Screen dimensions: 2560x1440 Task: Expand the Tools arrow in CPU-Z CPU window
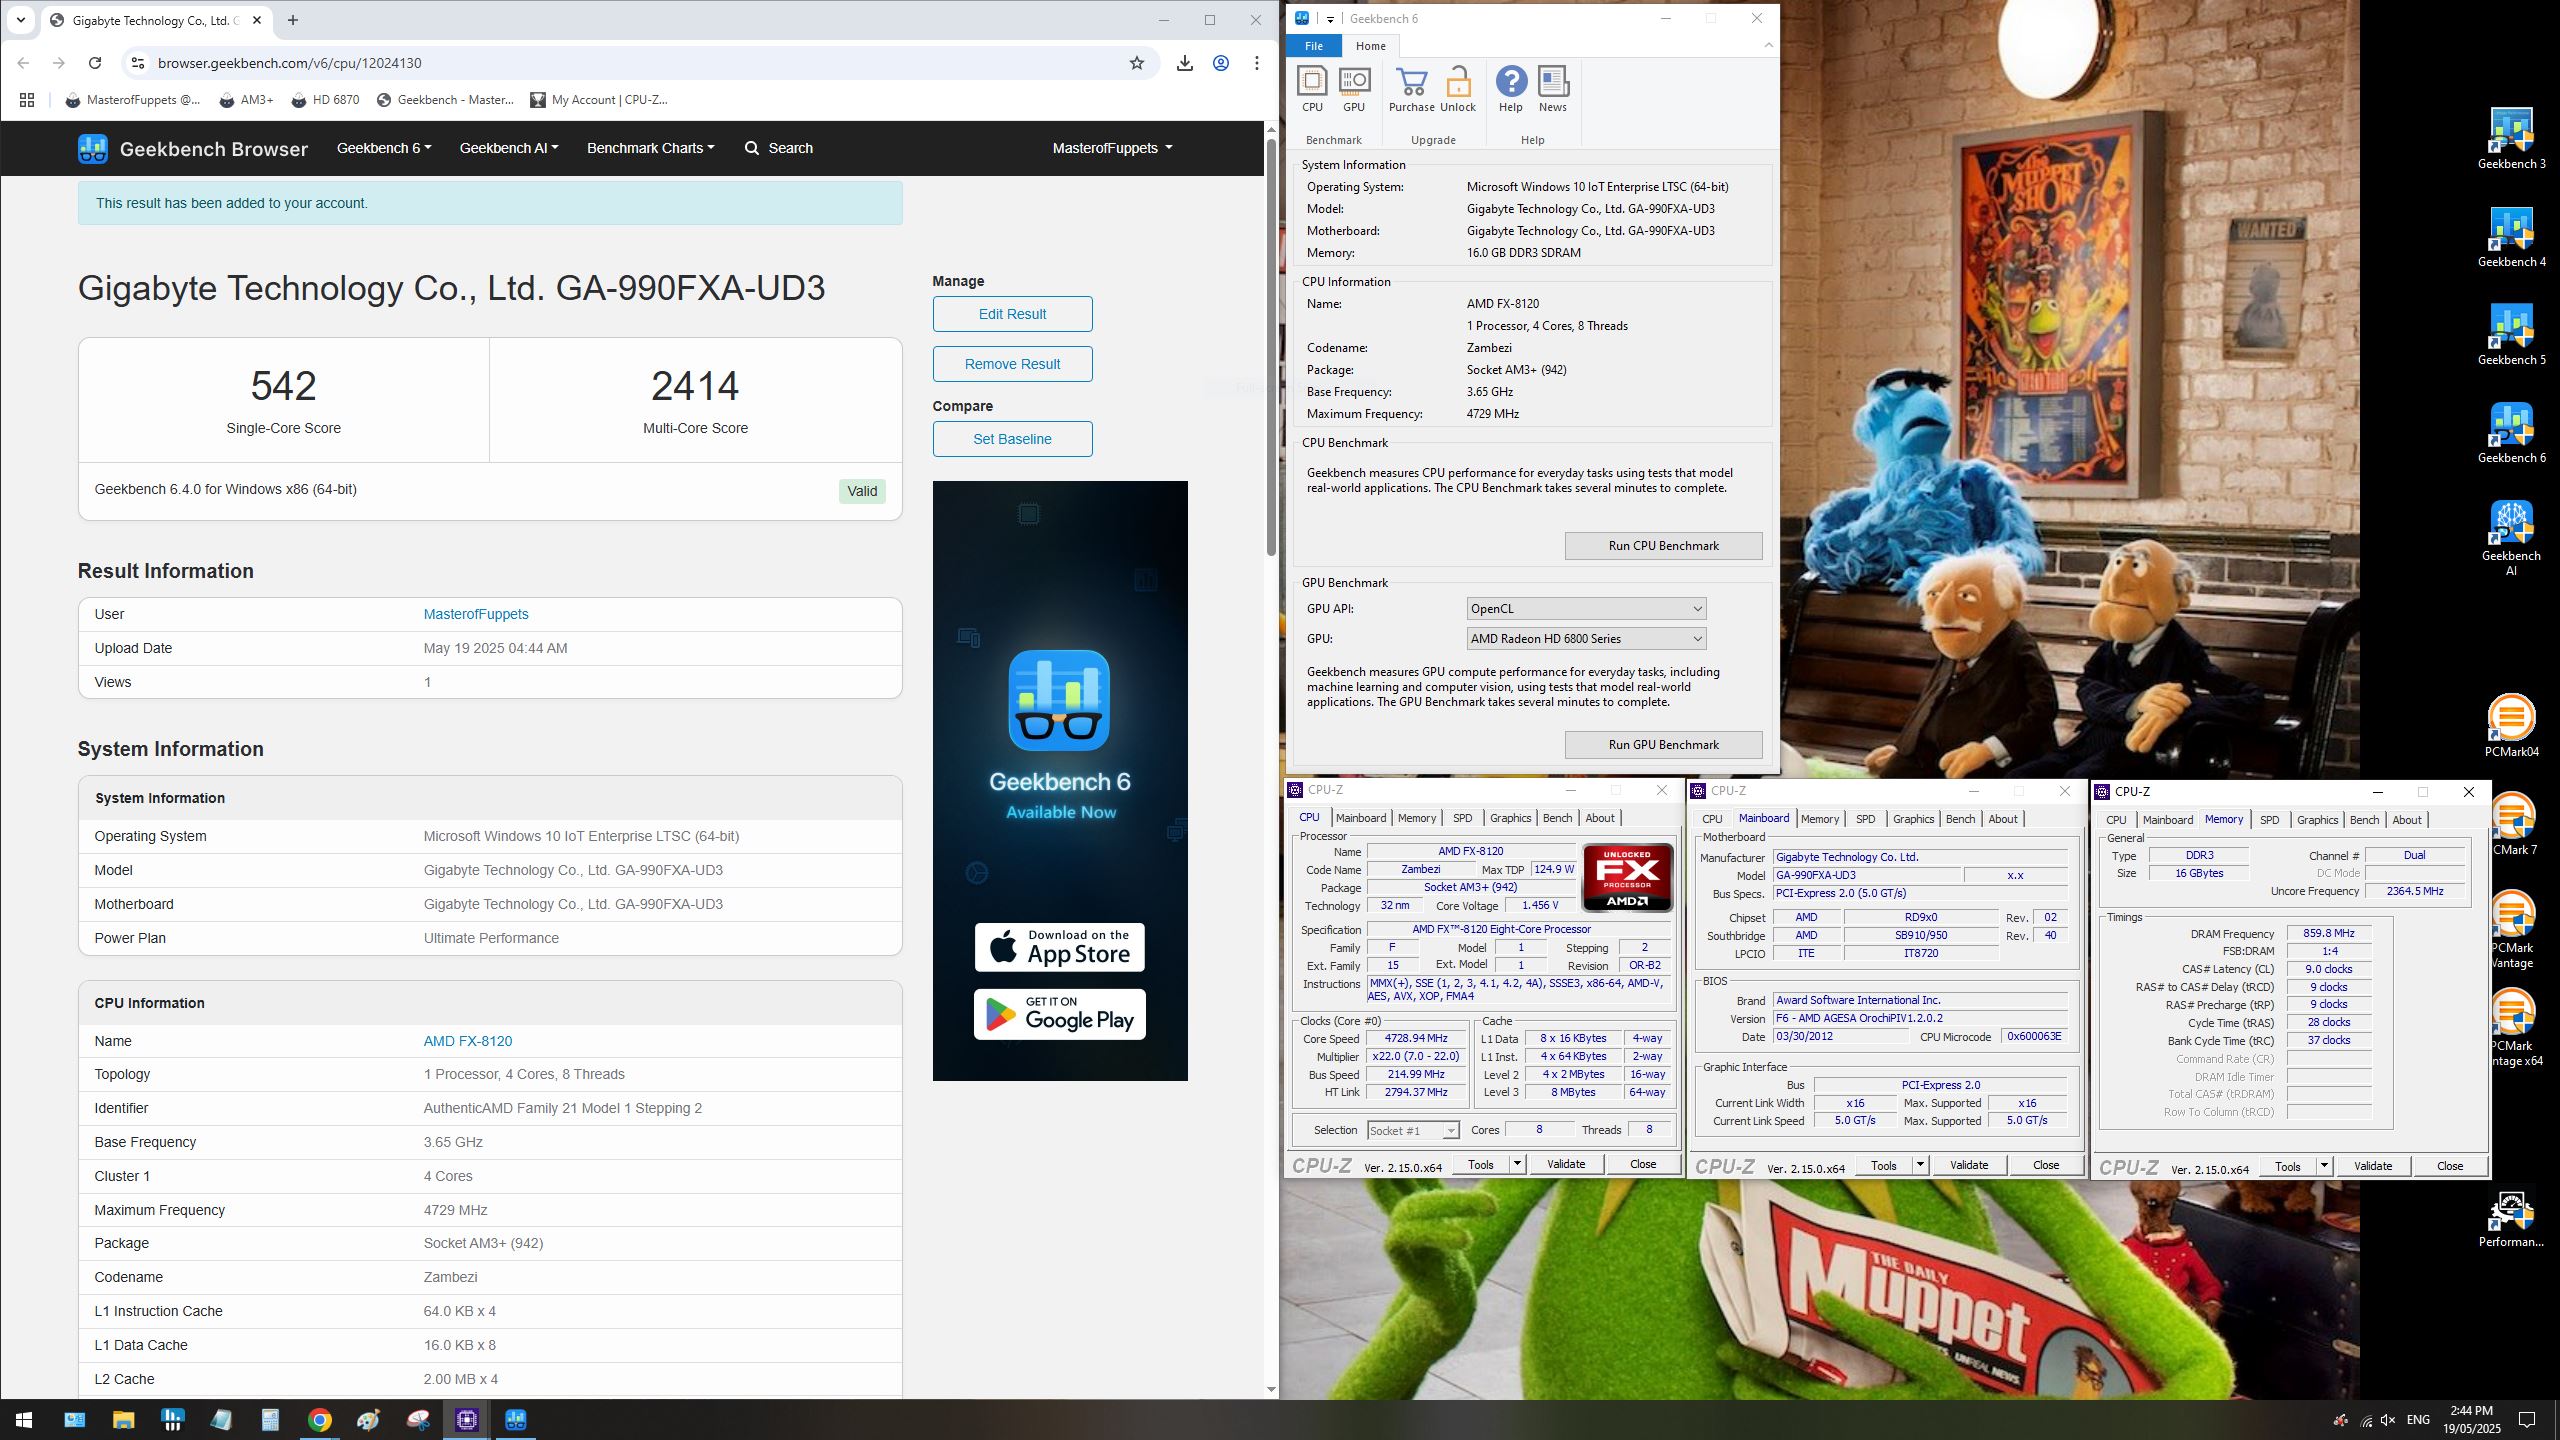pos(1517,1164)
